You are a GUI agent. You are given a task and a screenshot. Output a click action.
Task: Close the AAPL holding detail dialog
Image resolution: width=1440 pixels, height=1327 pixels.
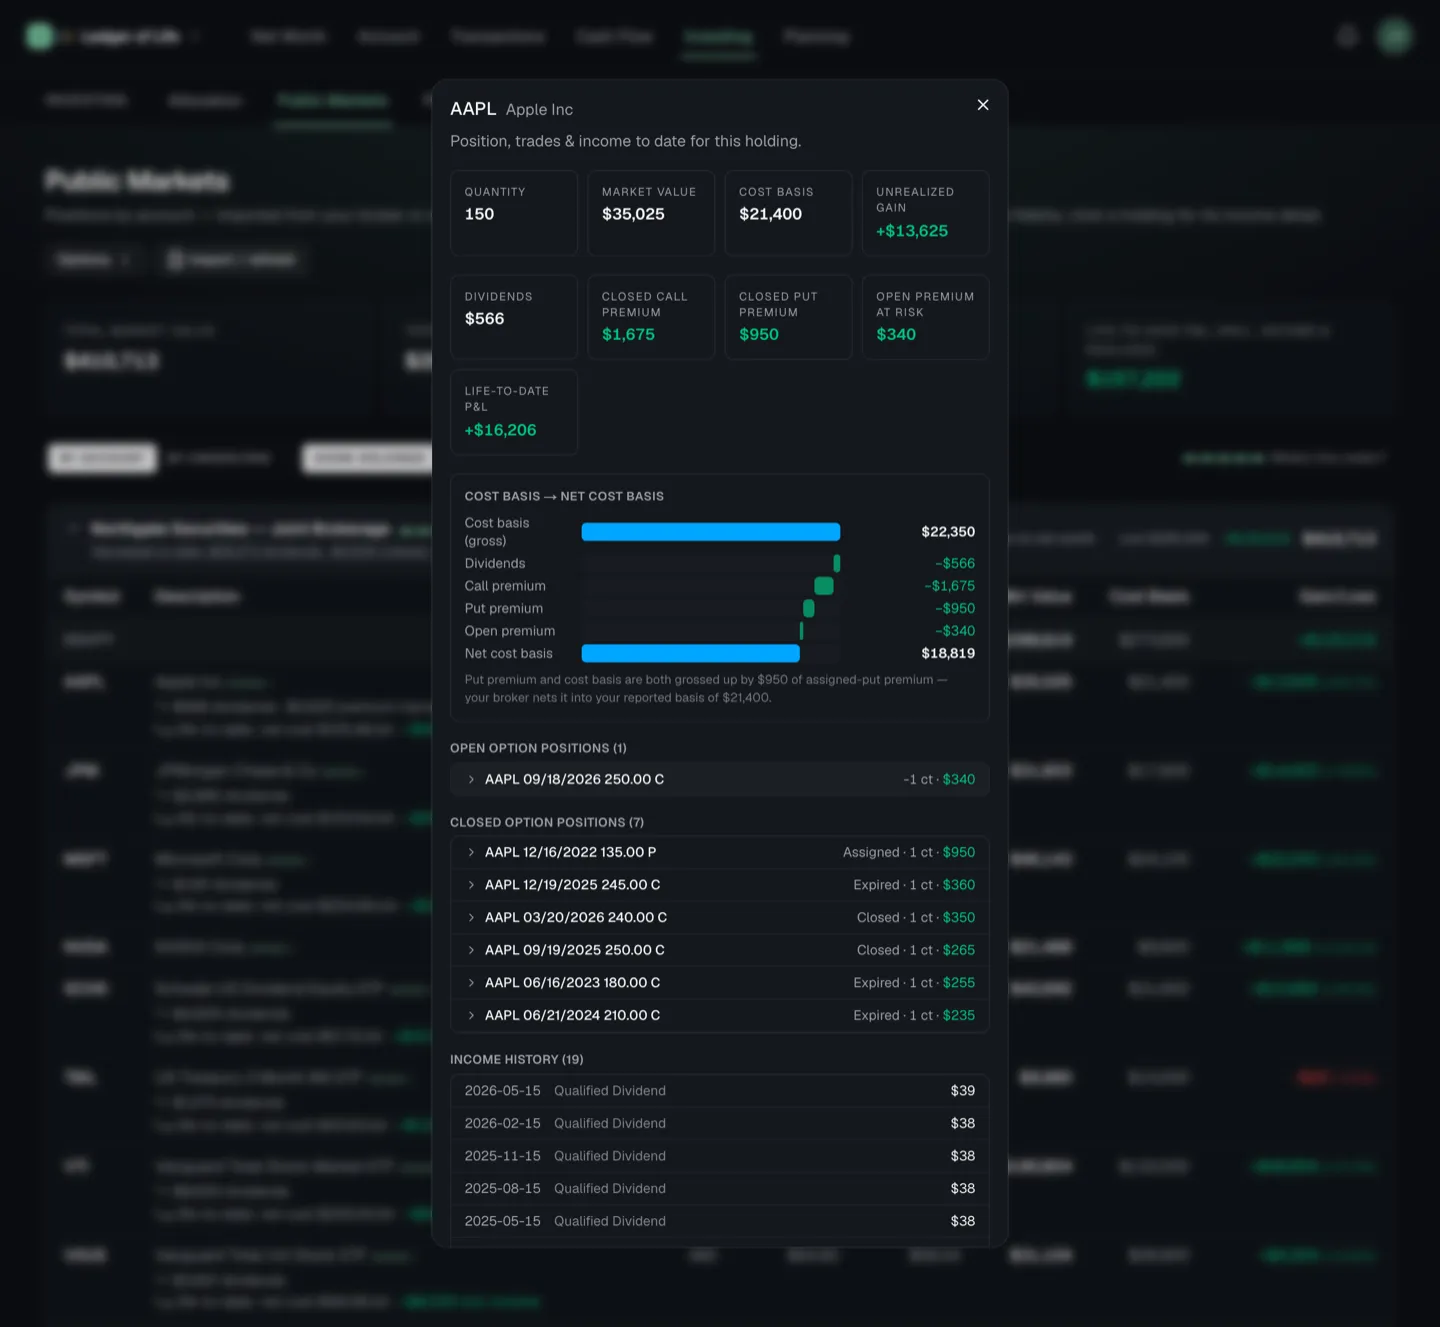point(983,105)
